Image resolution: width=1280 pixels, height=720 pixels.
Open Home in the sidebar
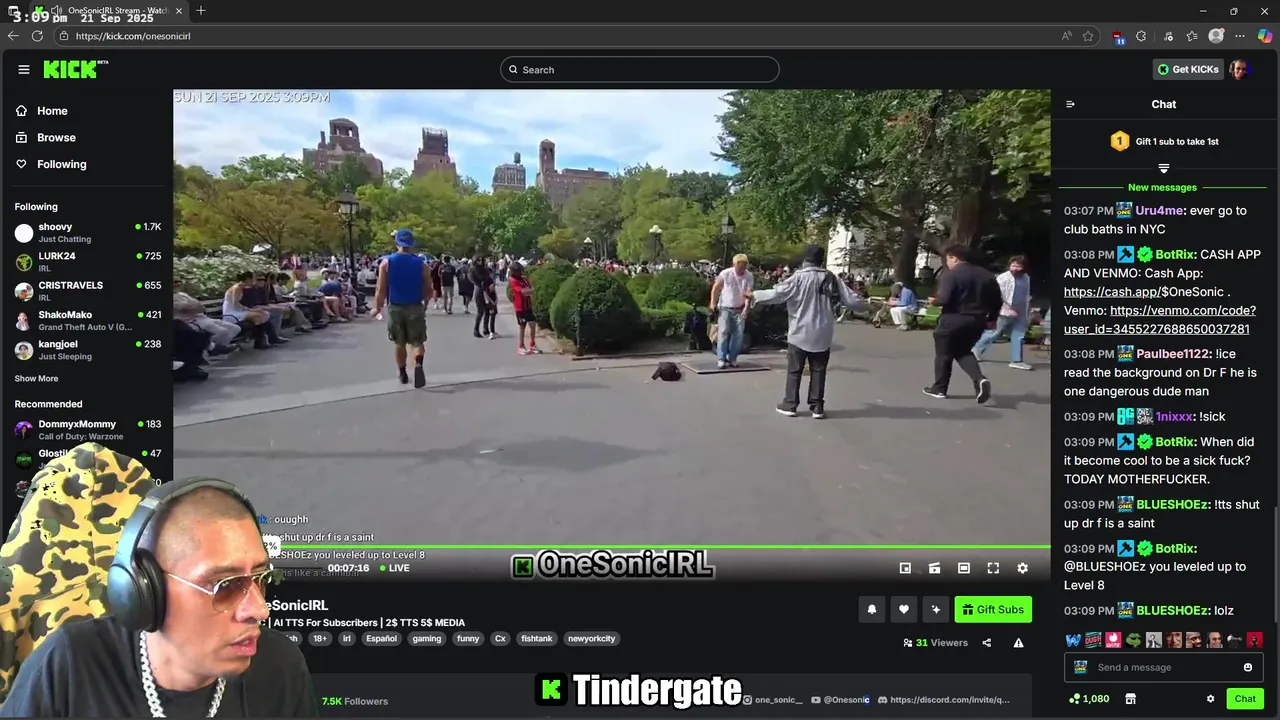42,111
